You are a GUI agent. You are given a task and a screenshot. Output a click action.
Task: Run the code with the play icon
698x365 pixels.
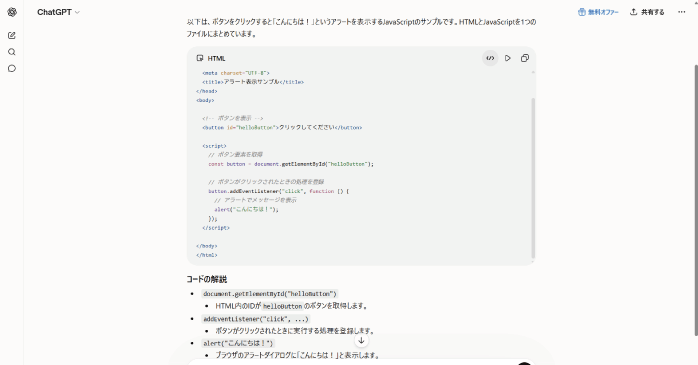point(507,58)
